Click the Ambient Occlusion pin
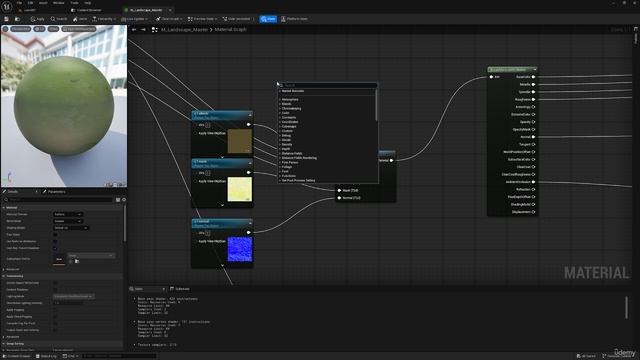The height and width of the screenshot is (360, 640). [533, 182]
